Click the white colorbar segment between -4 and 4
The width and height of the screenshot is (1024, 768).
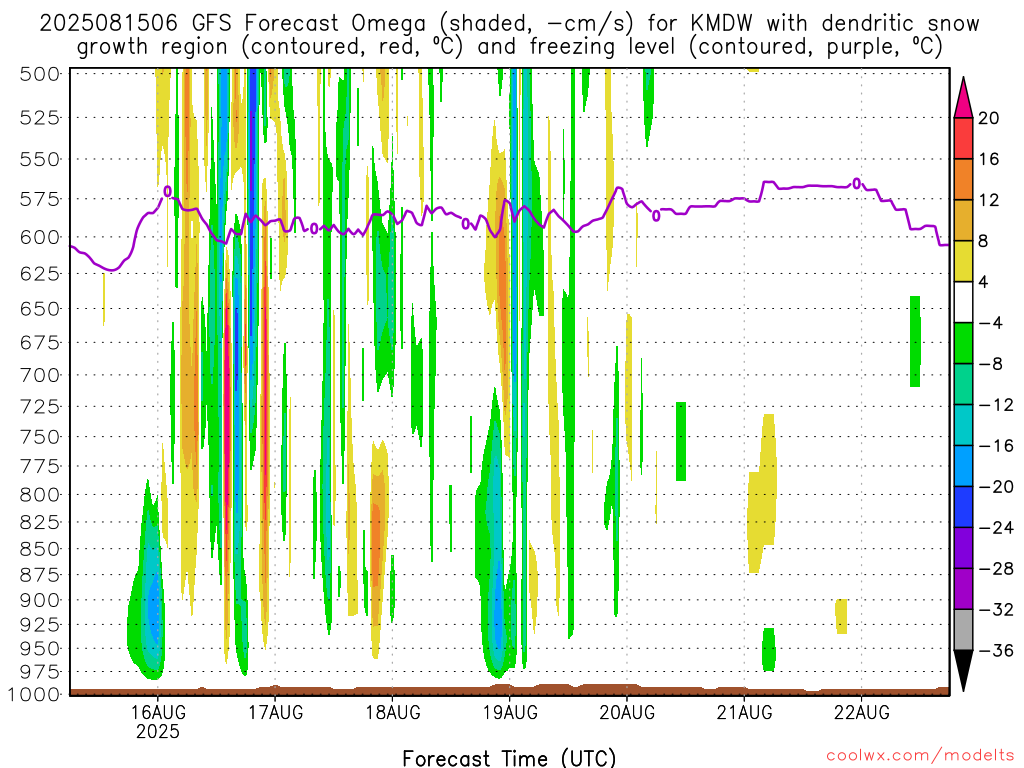click(963, 302)
